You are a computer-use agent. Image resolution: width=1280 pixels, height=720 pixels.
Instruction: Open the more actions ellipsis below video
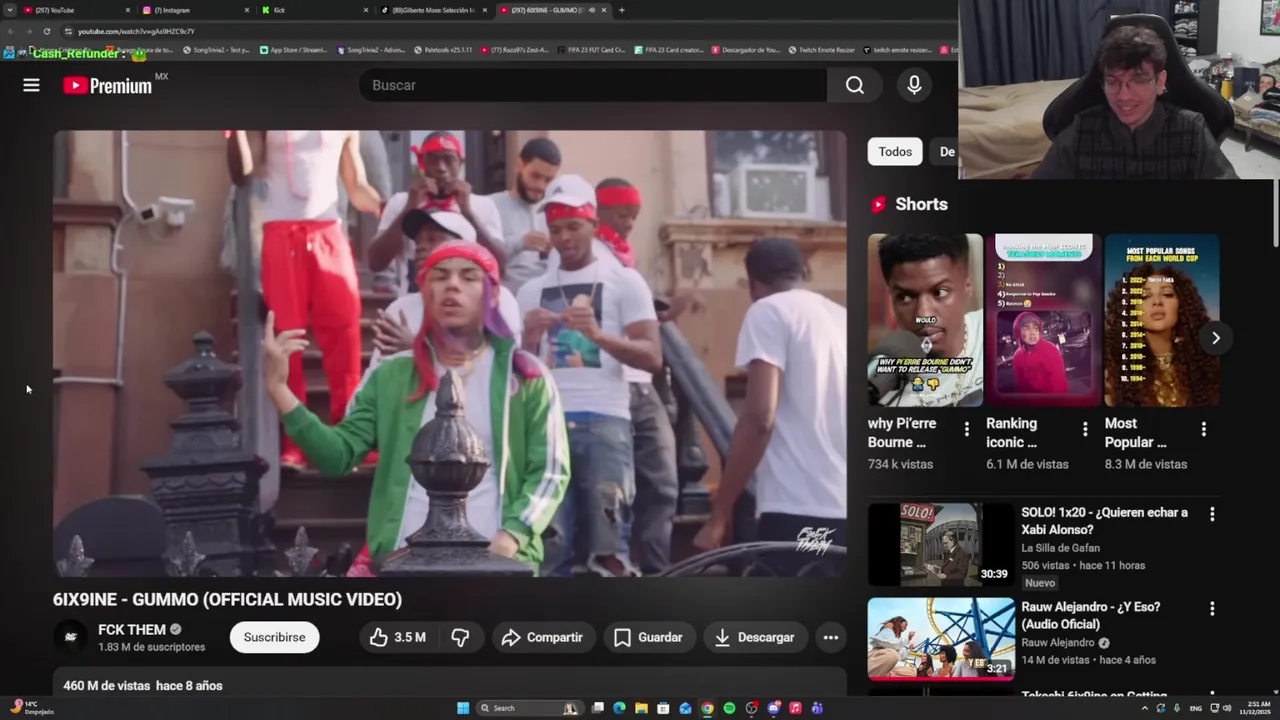830,637
